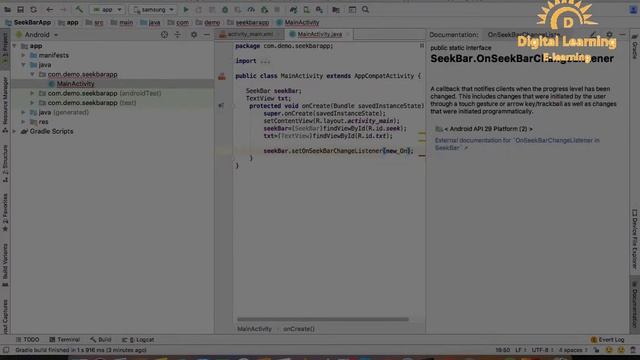
Task: Open the Logcat tool window
Action: point(138,340)
